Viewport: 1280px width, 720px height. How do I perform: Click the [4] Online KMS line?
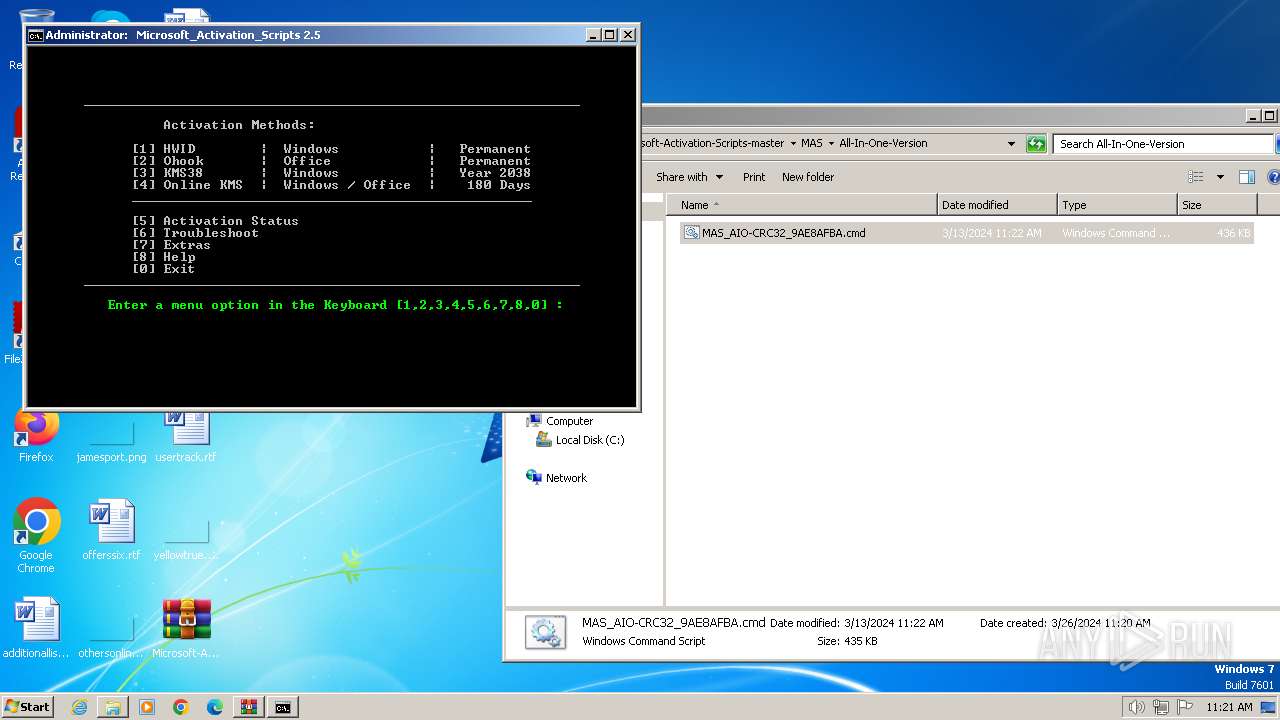coord(331,185)
